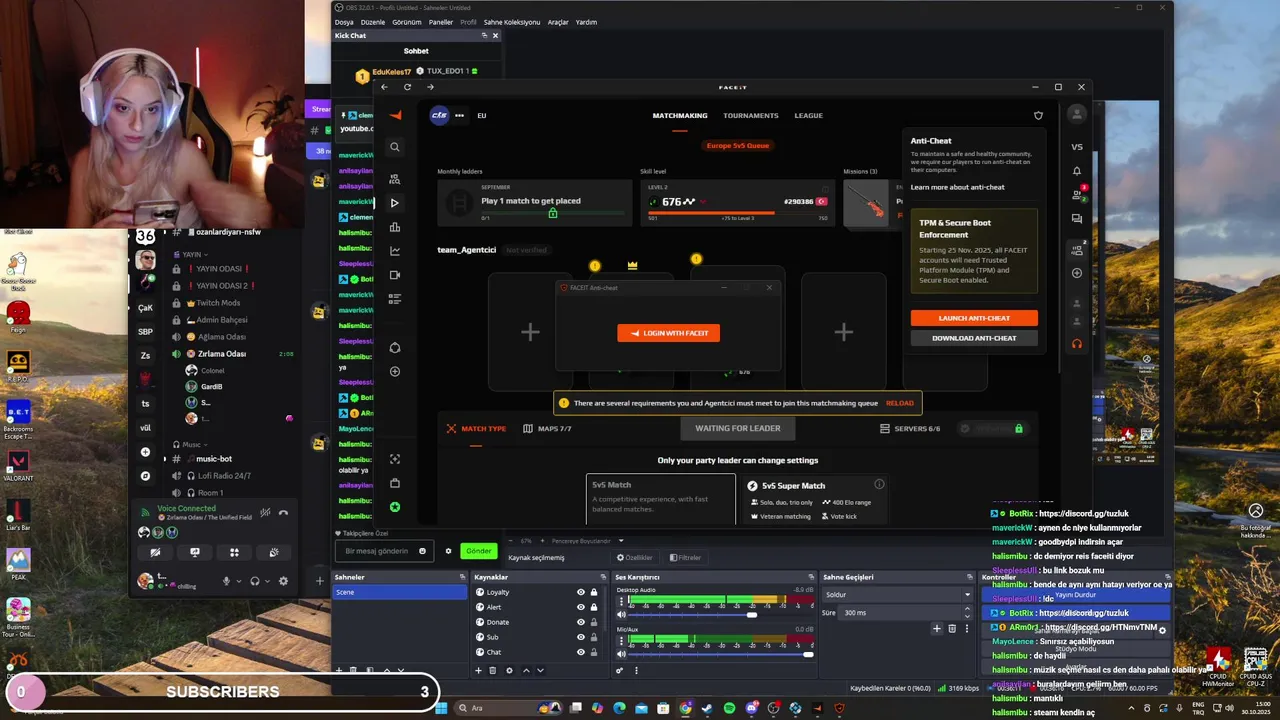Click Login with FACEIT button

[668, 333]
